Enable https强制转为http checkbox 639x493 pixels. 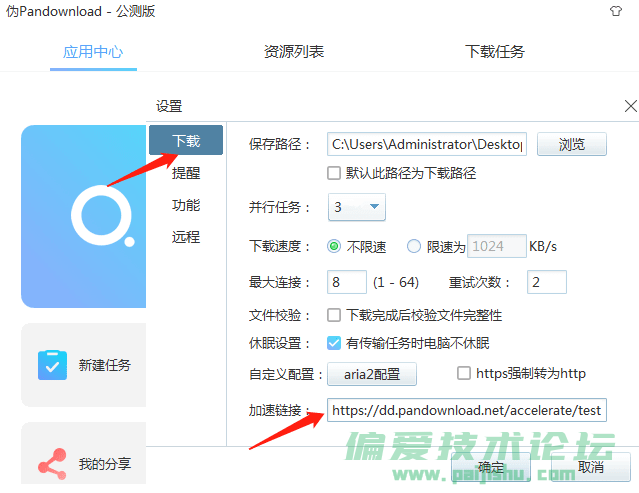[x=464, y=373]
